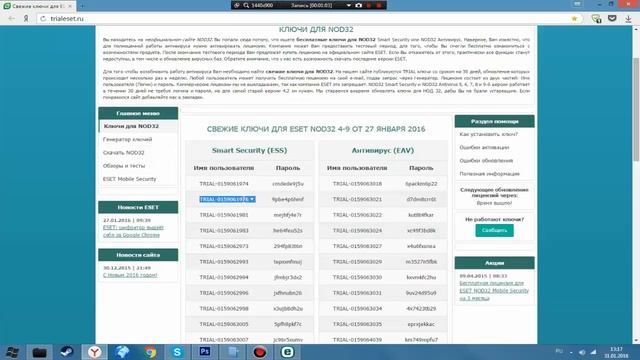Click the bookmark star in address bar

coord(574,18)
